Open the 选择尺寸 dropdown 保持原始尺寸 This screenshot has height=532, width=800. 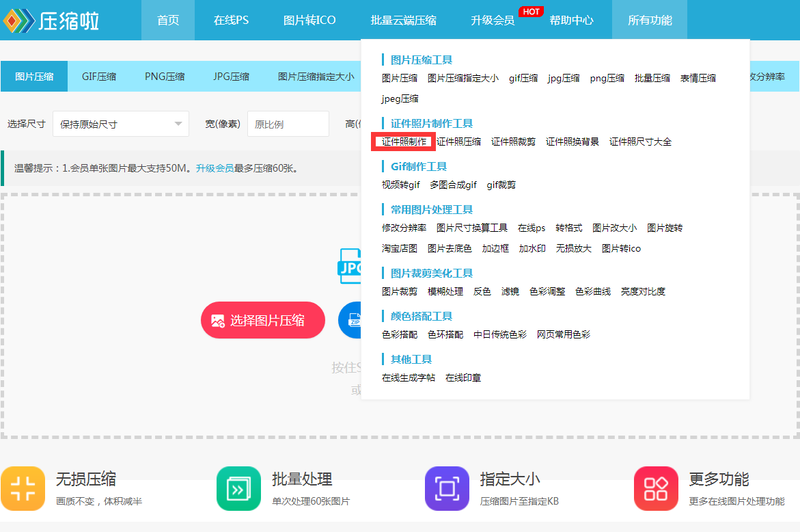[x=121, y=124]
